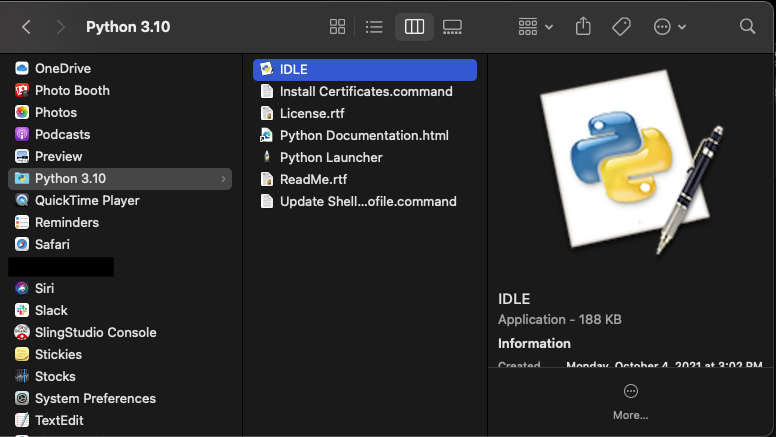Click the 'System Preferences' label
Screen dimensions: 776x437
click(x=95, y=398)
